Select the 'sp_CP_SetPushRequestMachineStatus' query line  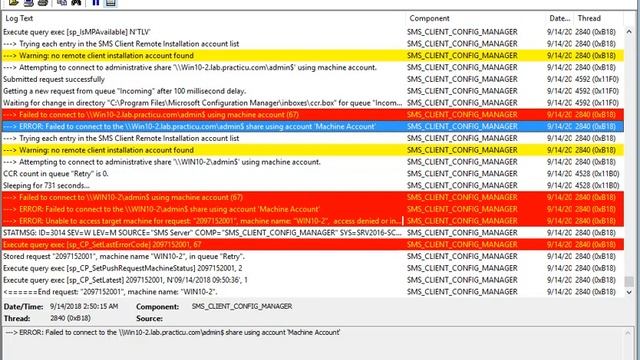[x=313, y=269]
